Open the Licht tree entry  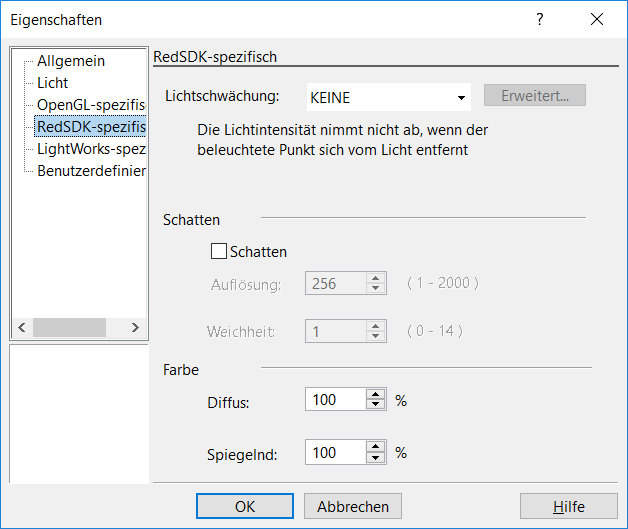52,83
